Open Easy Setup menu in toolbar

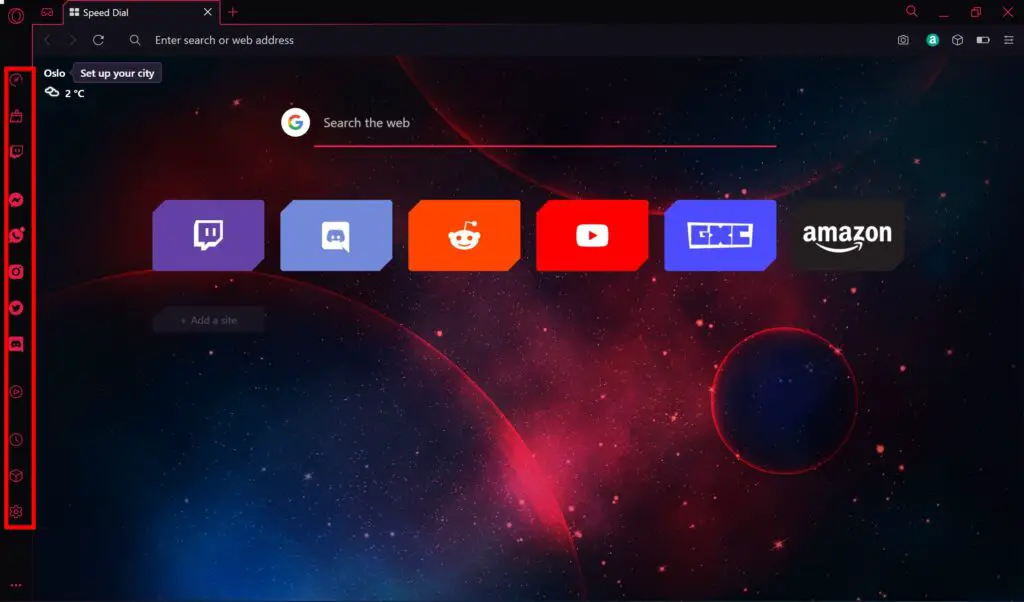[x=1008, y=40]
